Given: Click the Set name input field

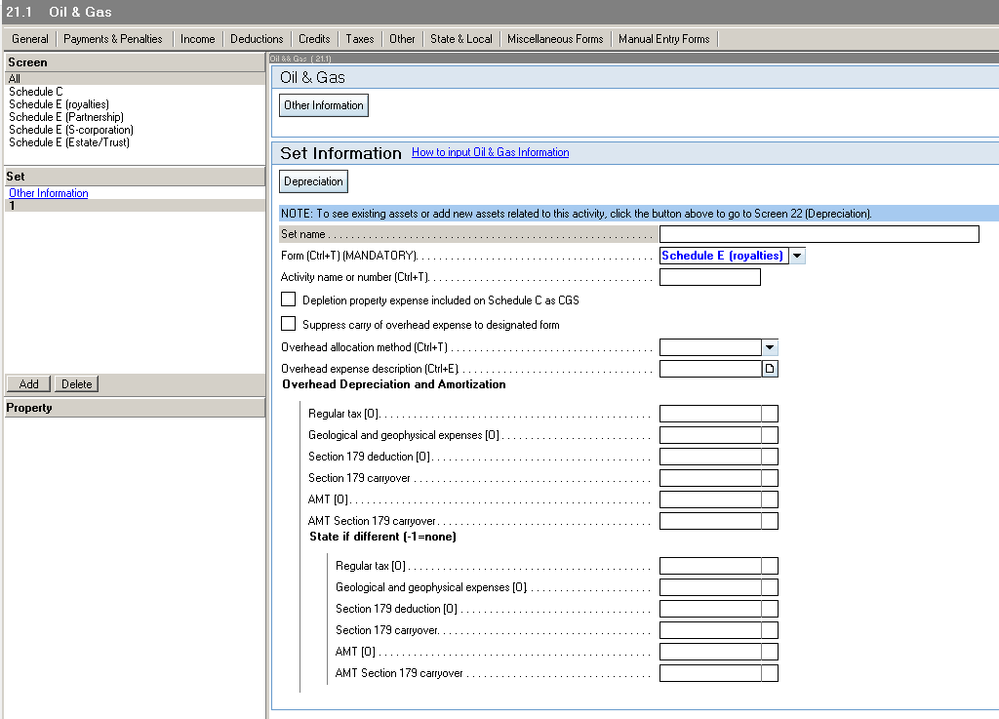Looking at the screenshot, I should pos(818,234).
